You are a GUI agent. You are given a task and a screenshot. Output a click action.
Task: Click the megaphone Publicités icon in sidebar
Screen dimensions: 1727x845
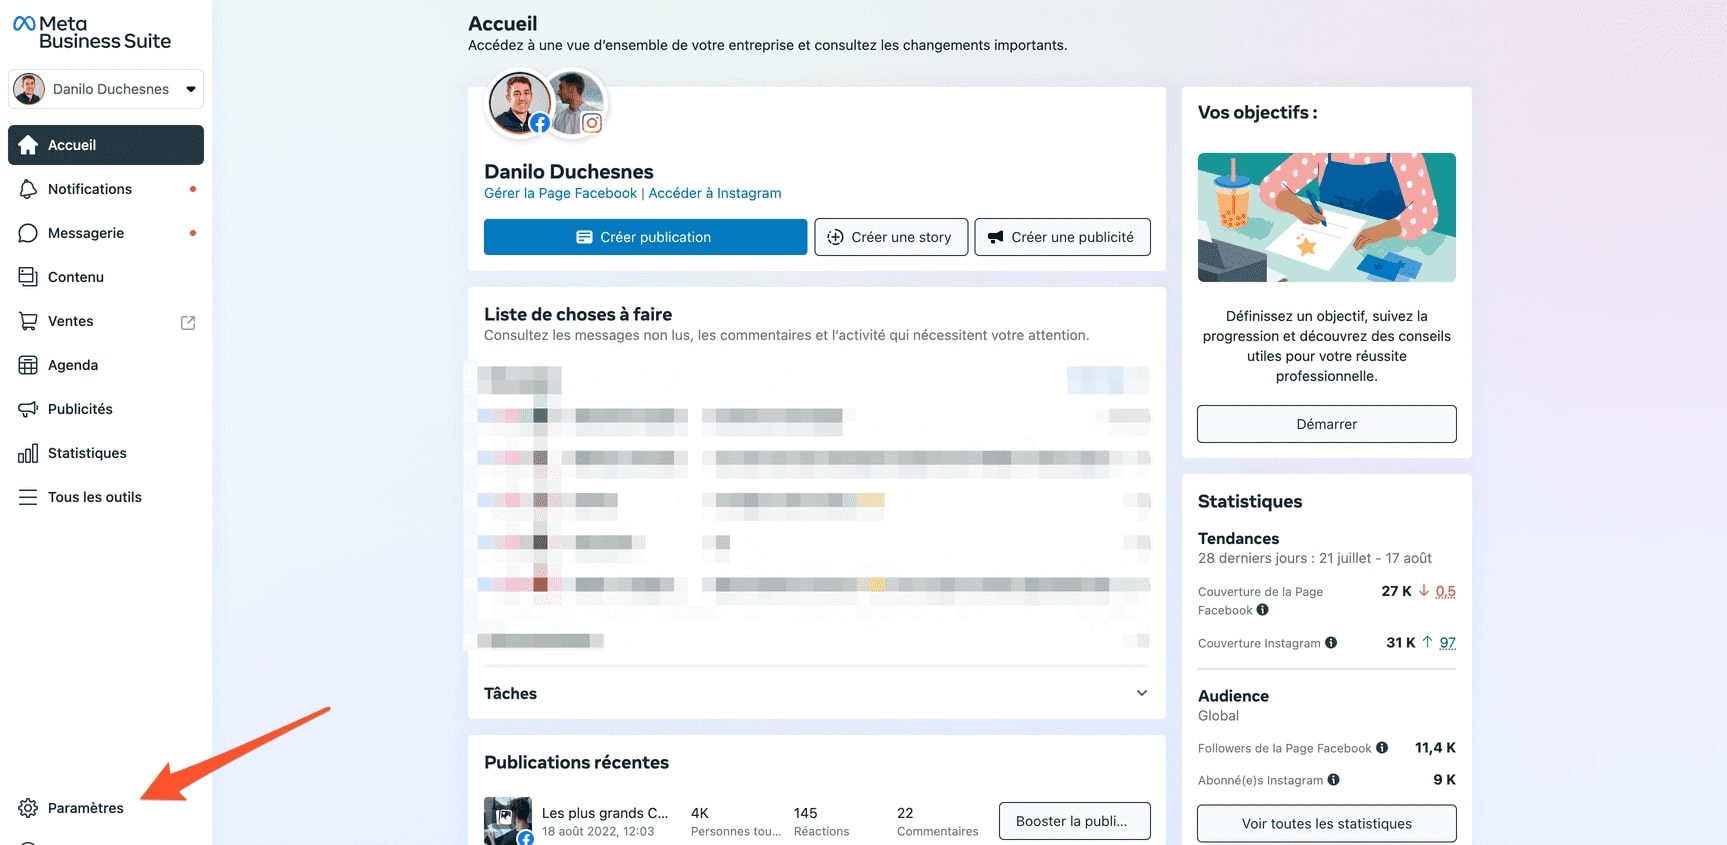(28, 409)
